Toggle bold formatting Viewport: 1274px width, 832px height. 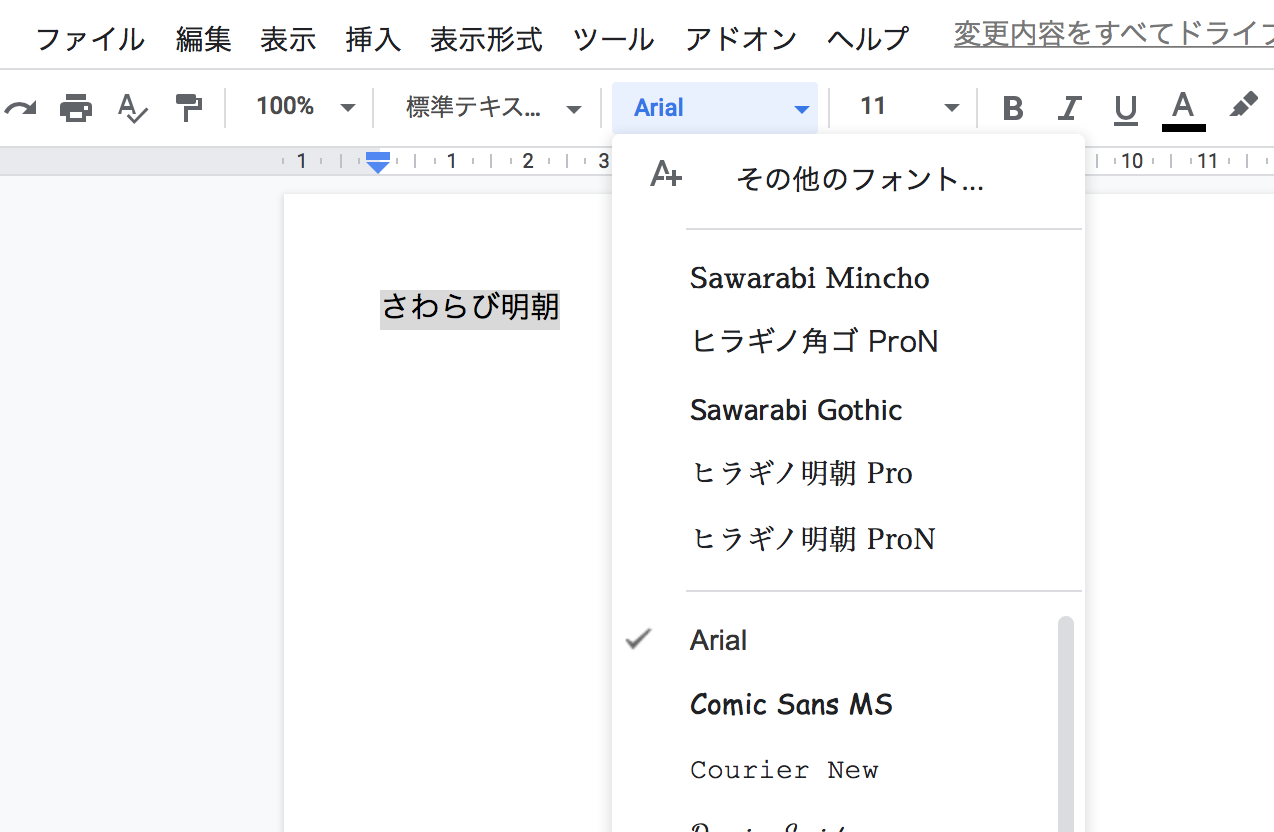point(1013,108)
